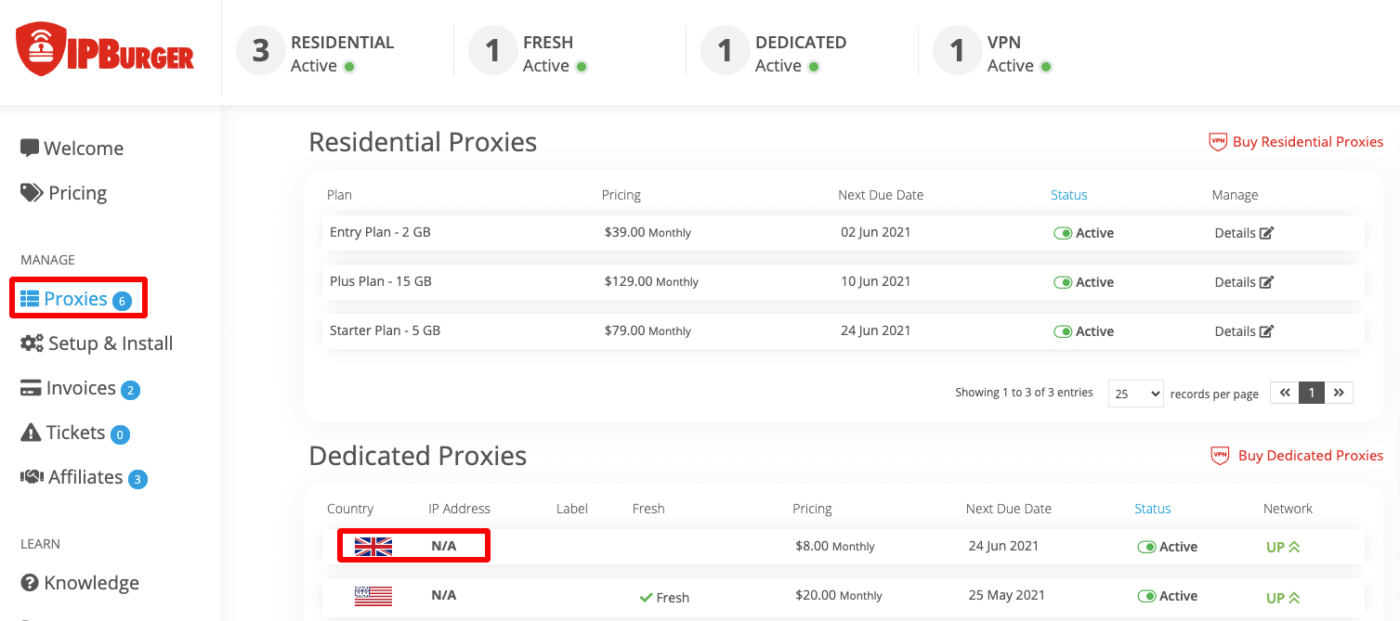Click the Buy Residential Proxies VPN icon
The width and height of the screenshot is (1400, 621).
click(x=1218, y=142)
